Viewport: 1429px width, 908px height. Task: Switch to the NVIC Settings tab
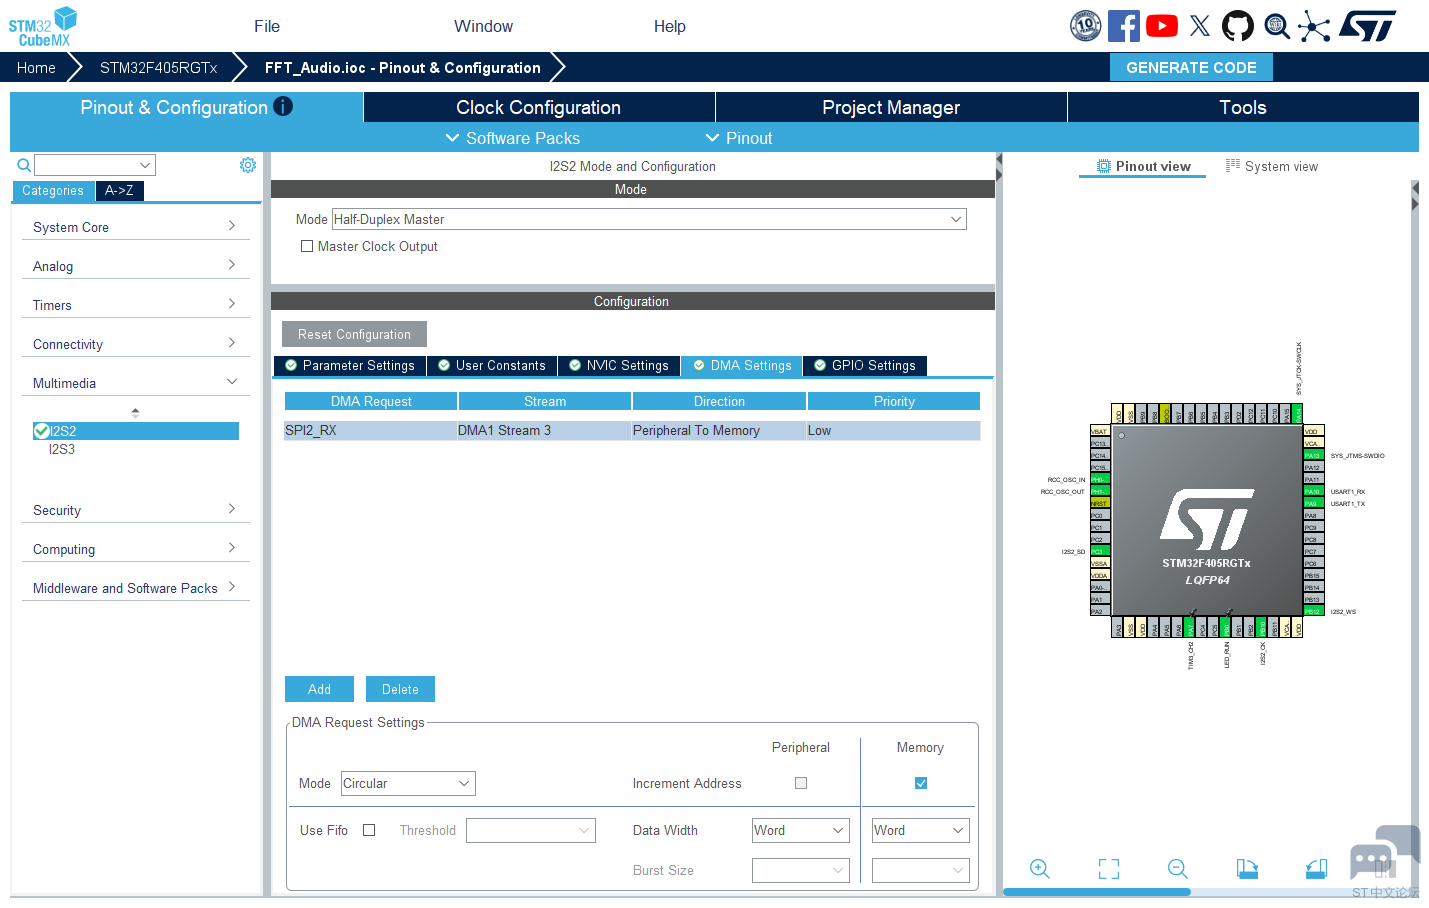coord(619,366)
